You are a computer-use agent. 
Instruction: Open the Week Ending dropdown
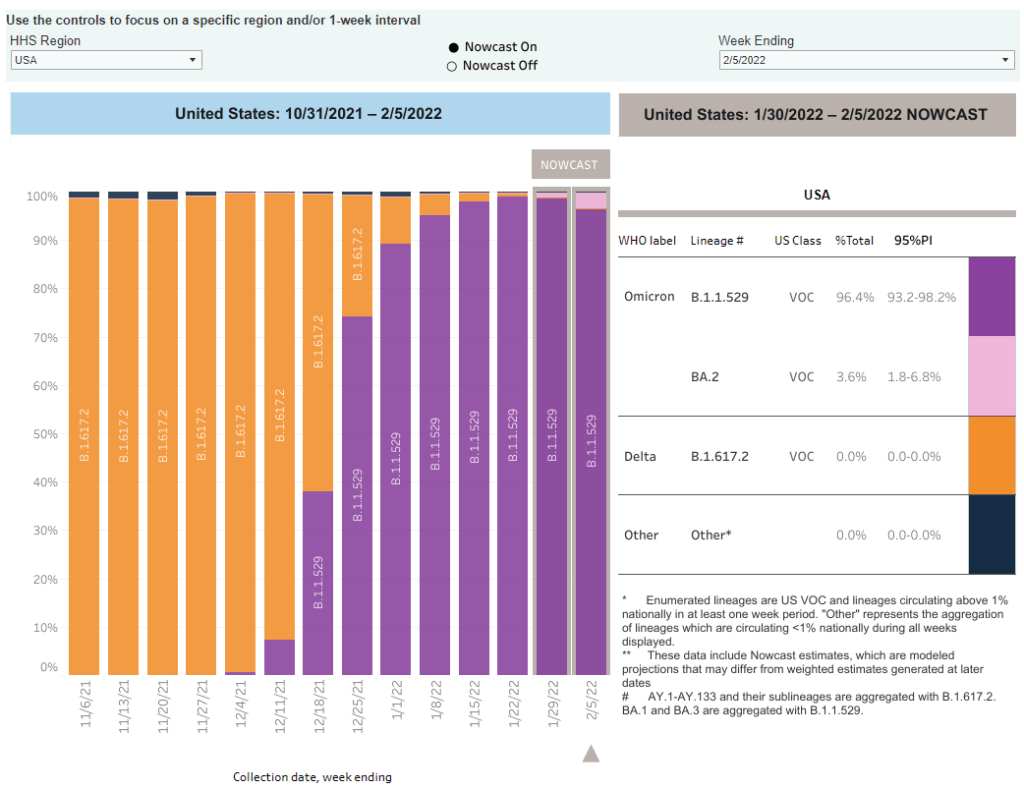[x=866, y=60]
